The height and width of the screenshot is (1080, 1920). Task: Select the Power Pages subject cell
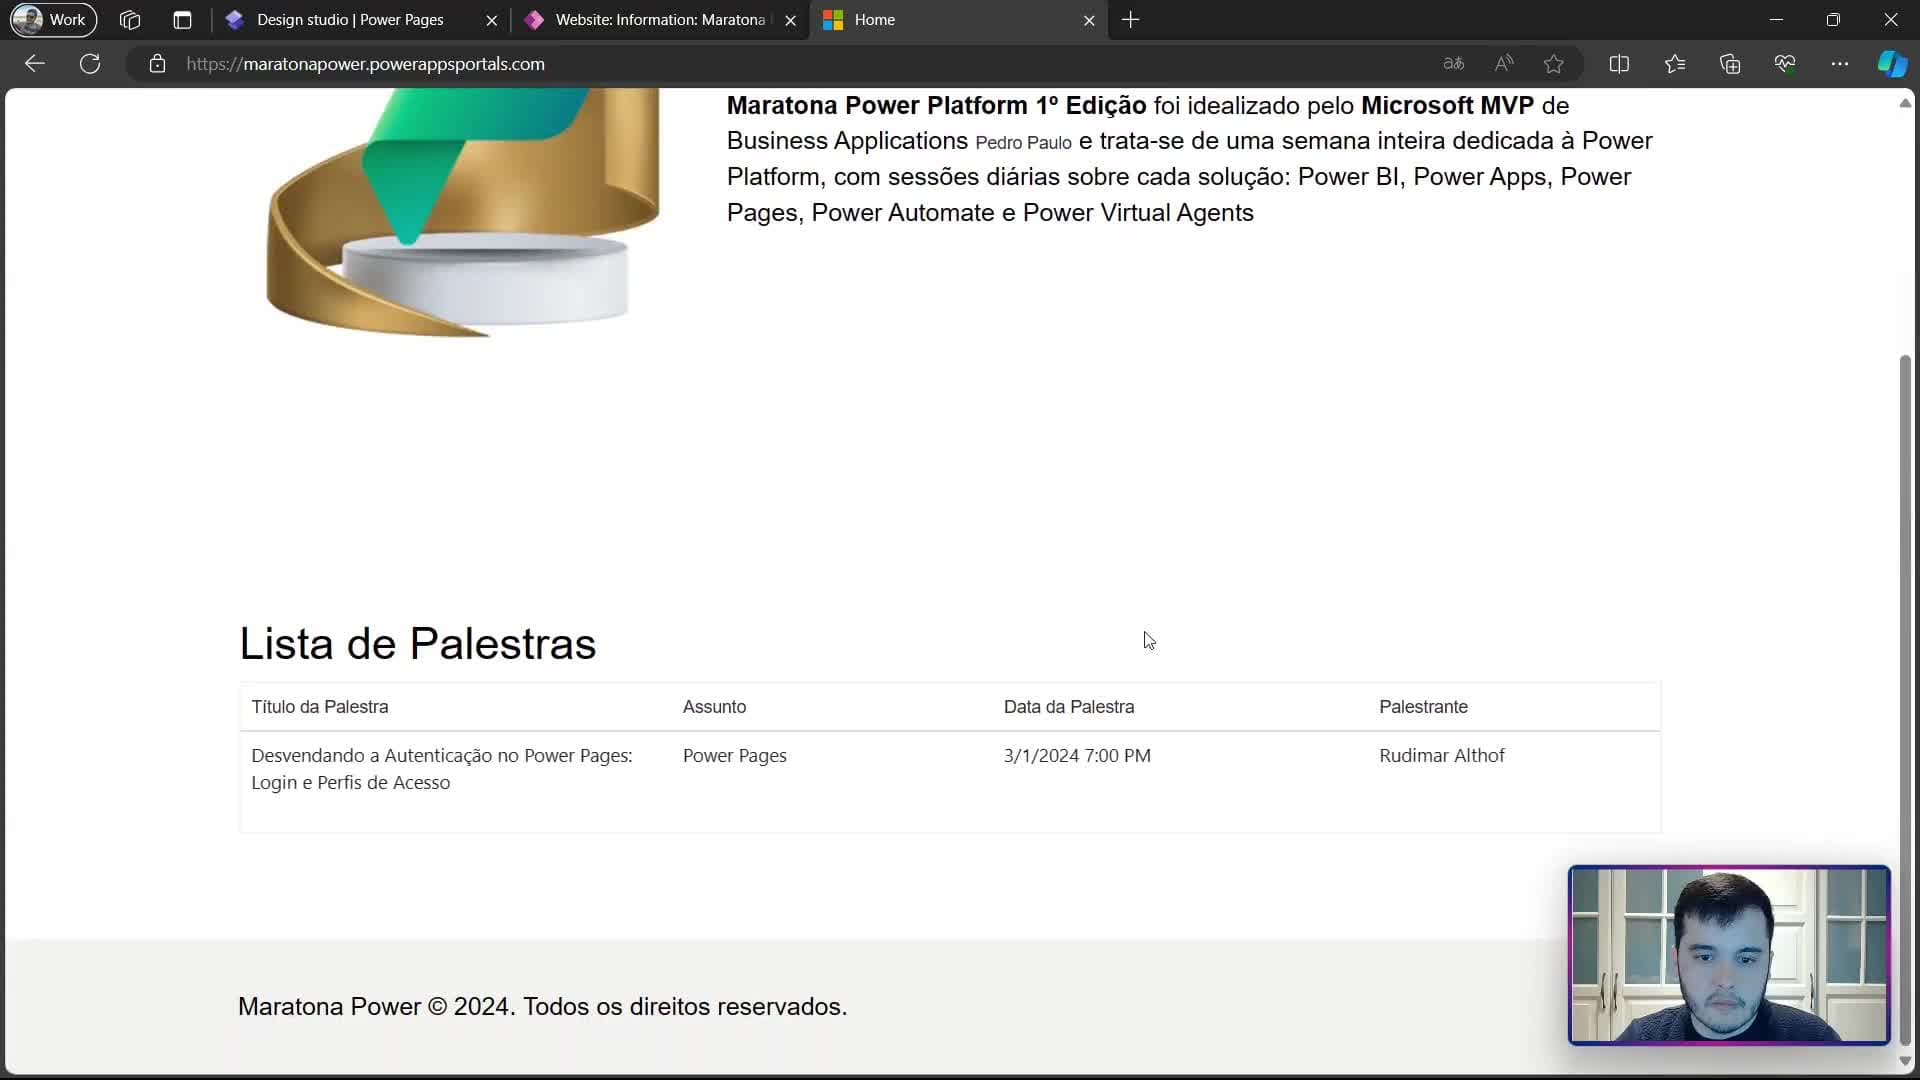point(735,756)
